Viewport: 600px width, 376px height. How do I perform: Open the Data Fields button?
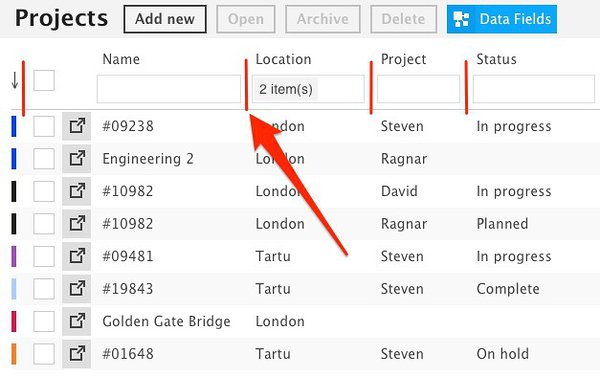502,19
